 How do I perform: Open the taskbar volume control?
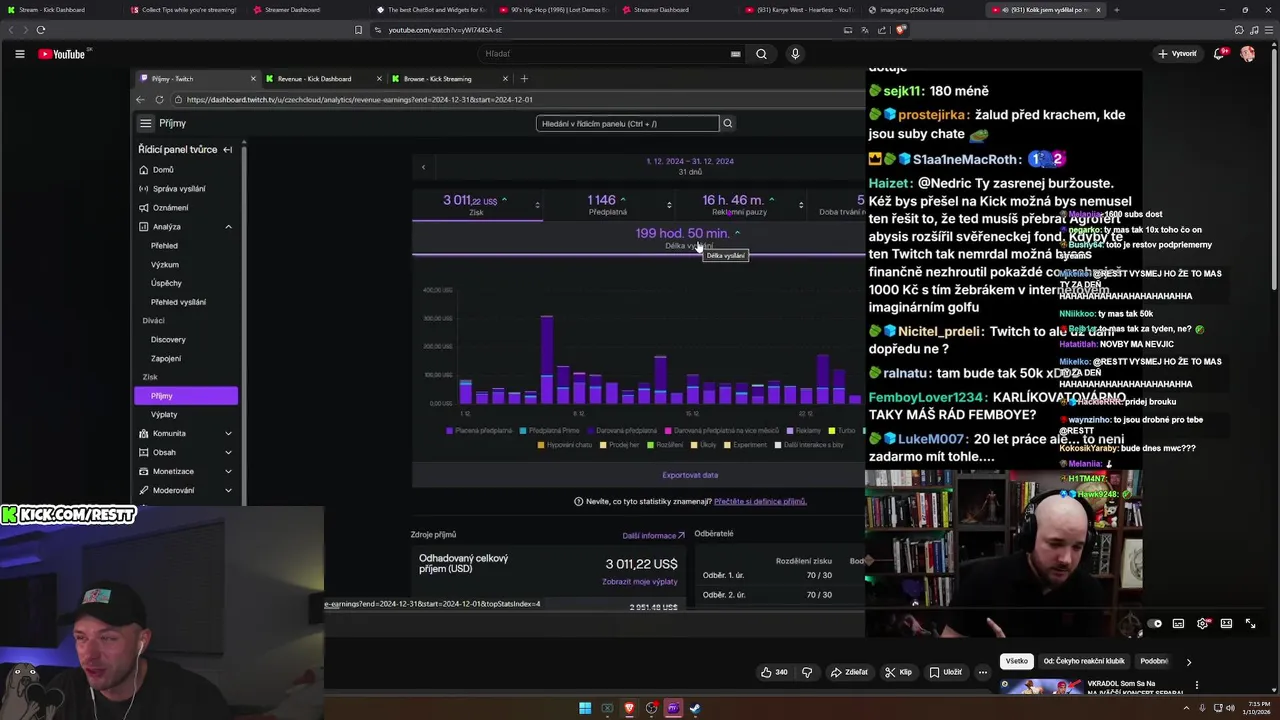1230,709
